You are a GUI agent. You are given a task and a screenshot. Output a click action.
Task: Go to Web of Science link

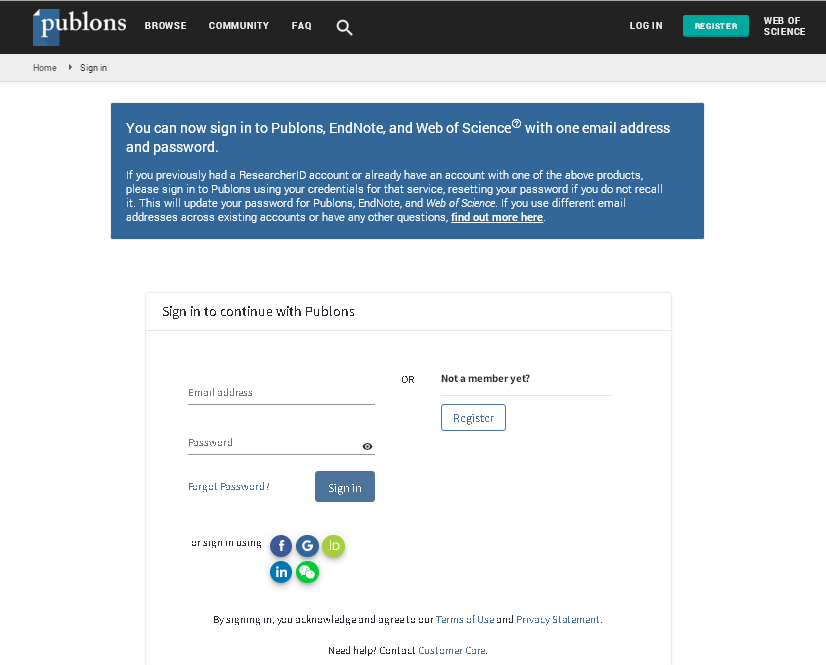pyautogui.click(x=784, y=26)
